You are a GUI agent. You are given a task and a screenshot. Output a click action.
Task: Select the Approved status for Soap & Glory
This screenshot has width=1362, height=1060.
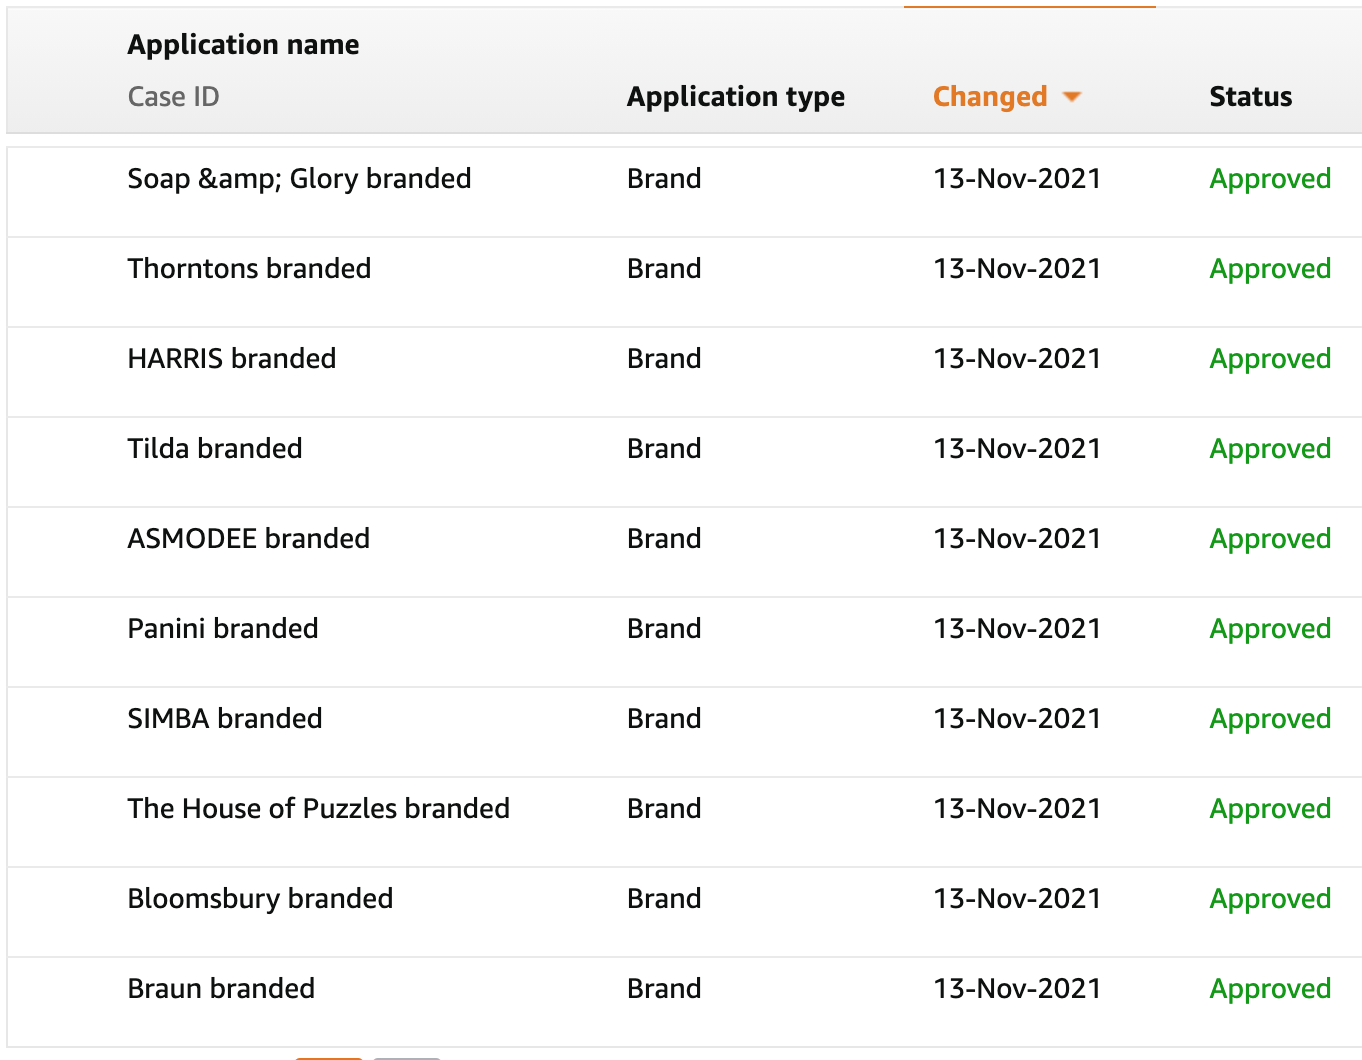[x=1270, y=180]
